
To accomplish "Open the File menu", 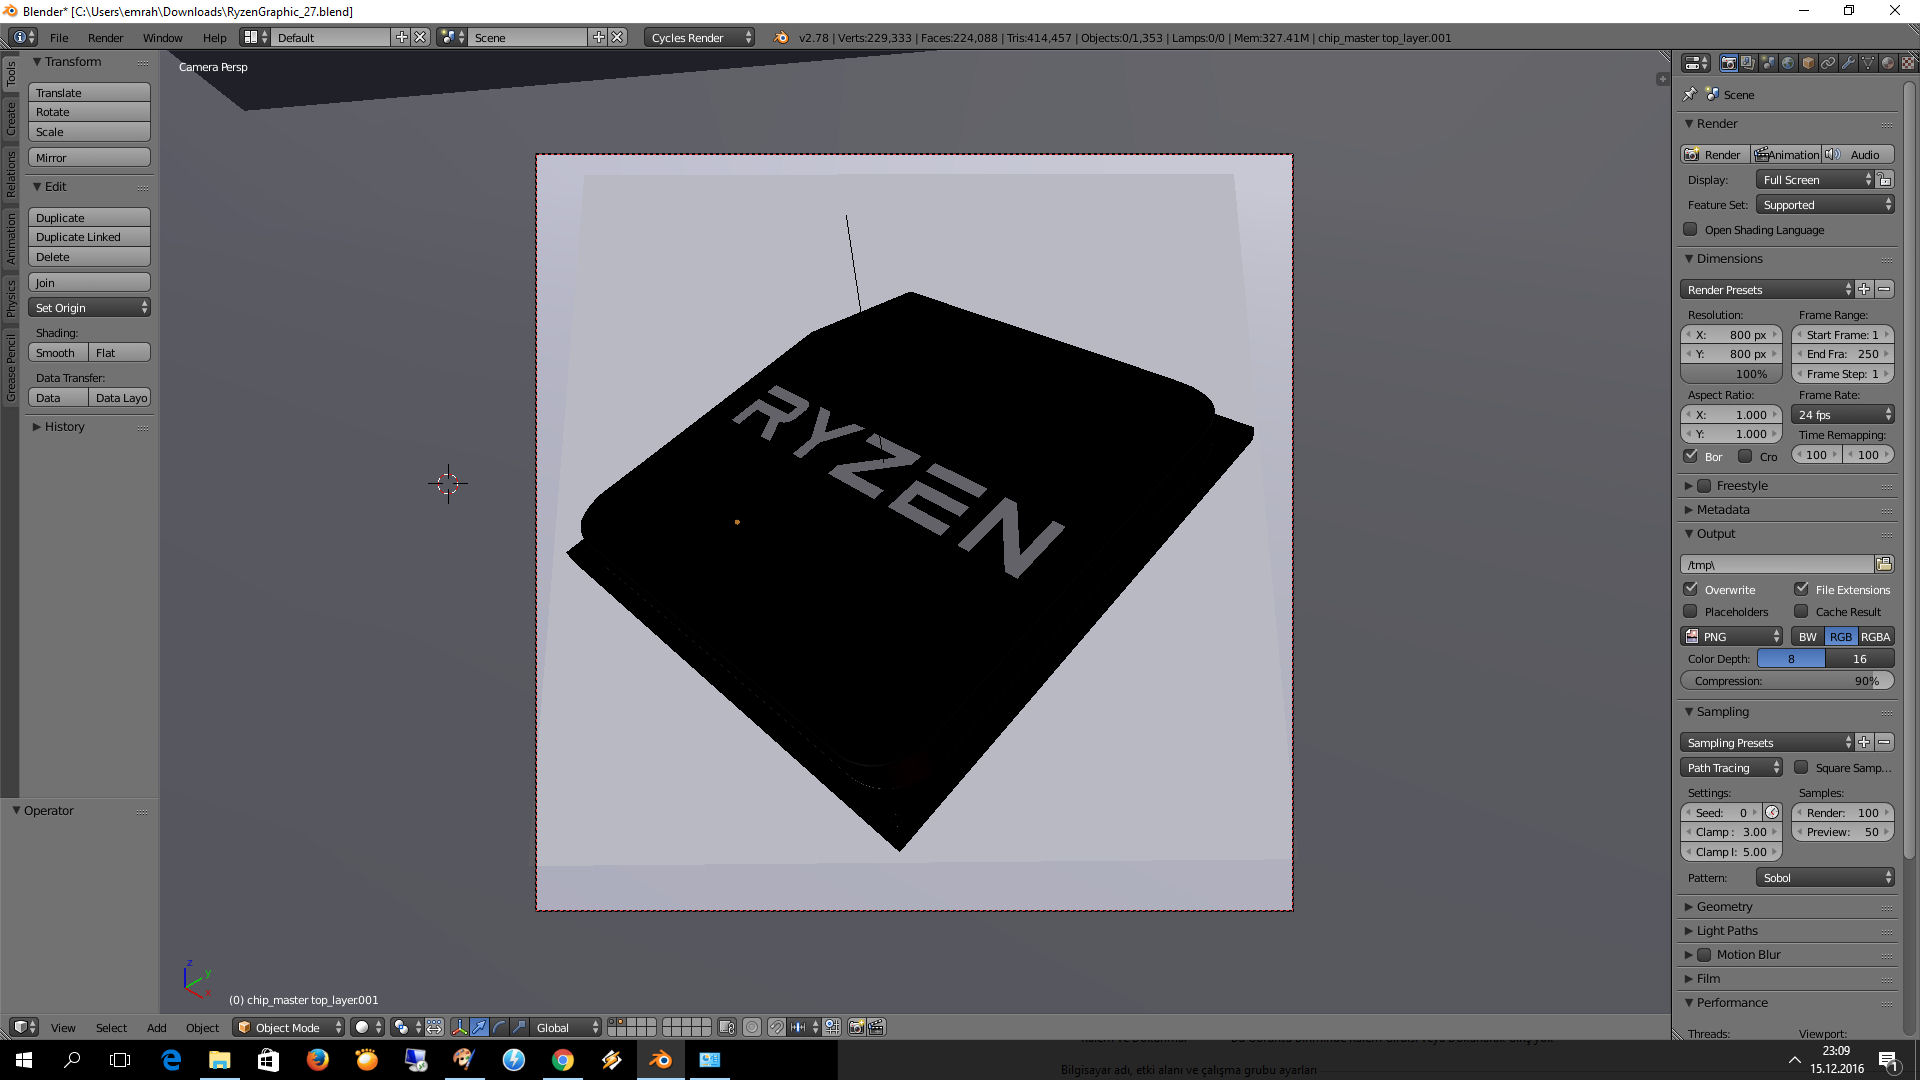I will 59,37.
